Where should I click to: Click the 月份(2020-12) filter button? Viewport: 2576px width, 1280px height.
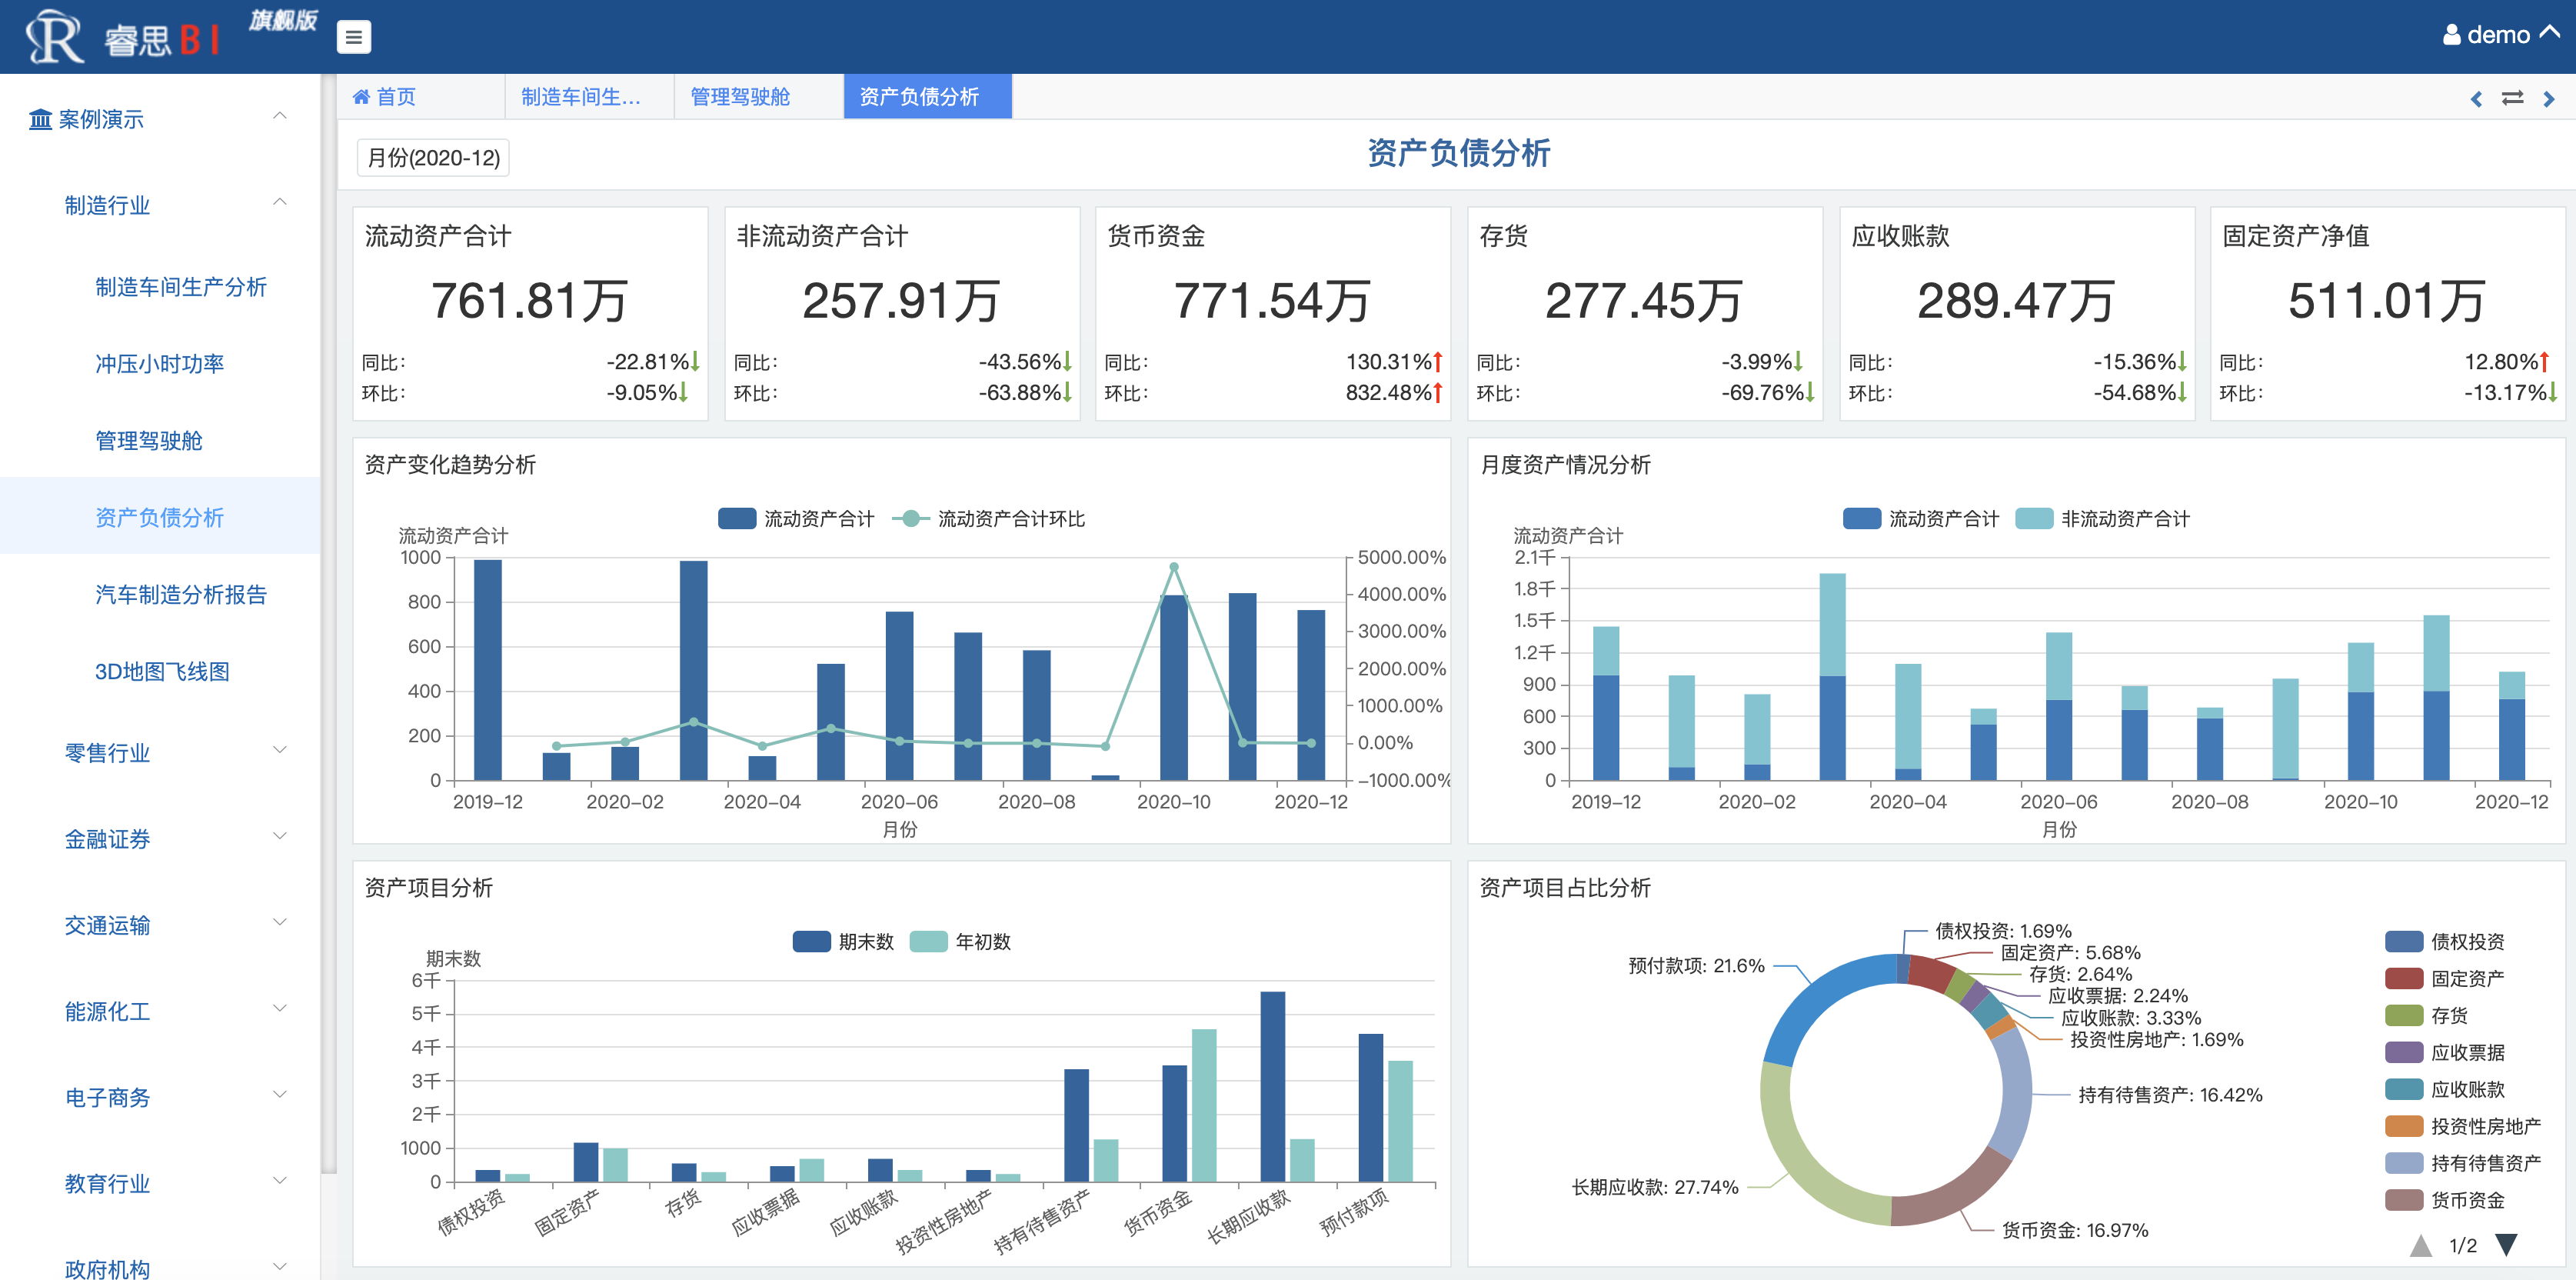(x=433, y=158)
